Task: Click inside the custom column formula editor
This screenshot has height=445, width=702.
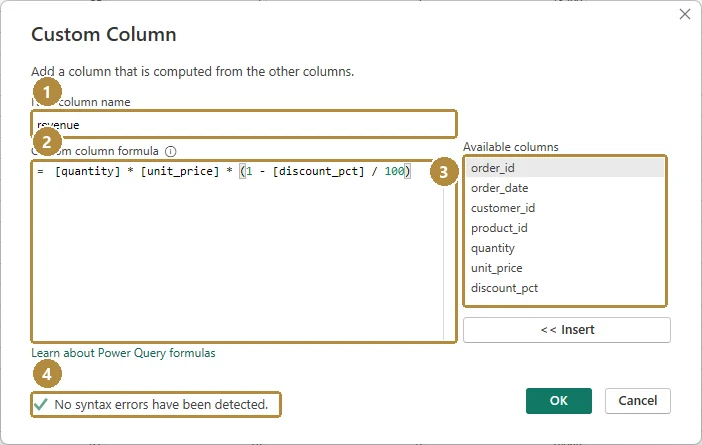Action: tap(244, 252)
